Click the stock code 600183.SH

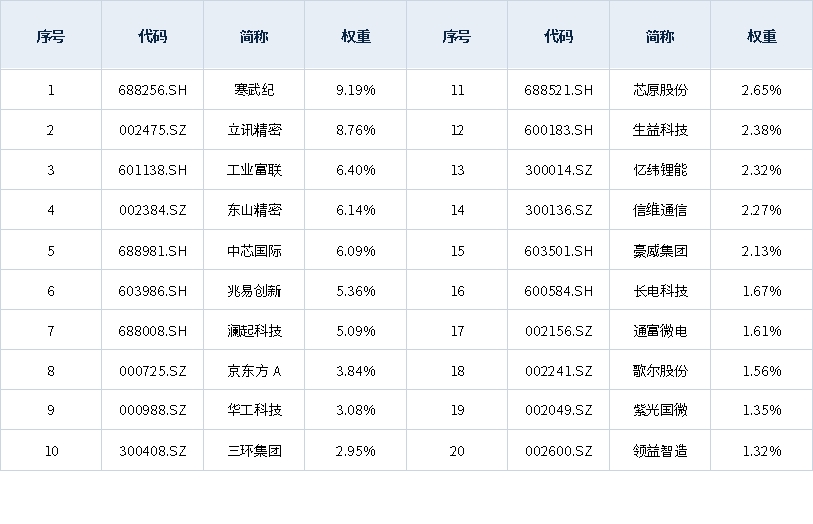pyautogui.click(x=558, y=130)
